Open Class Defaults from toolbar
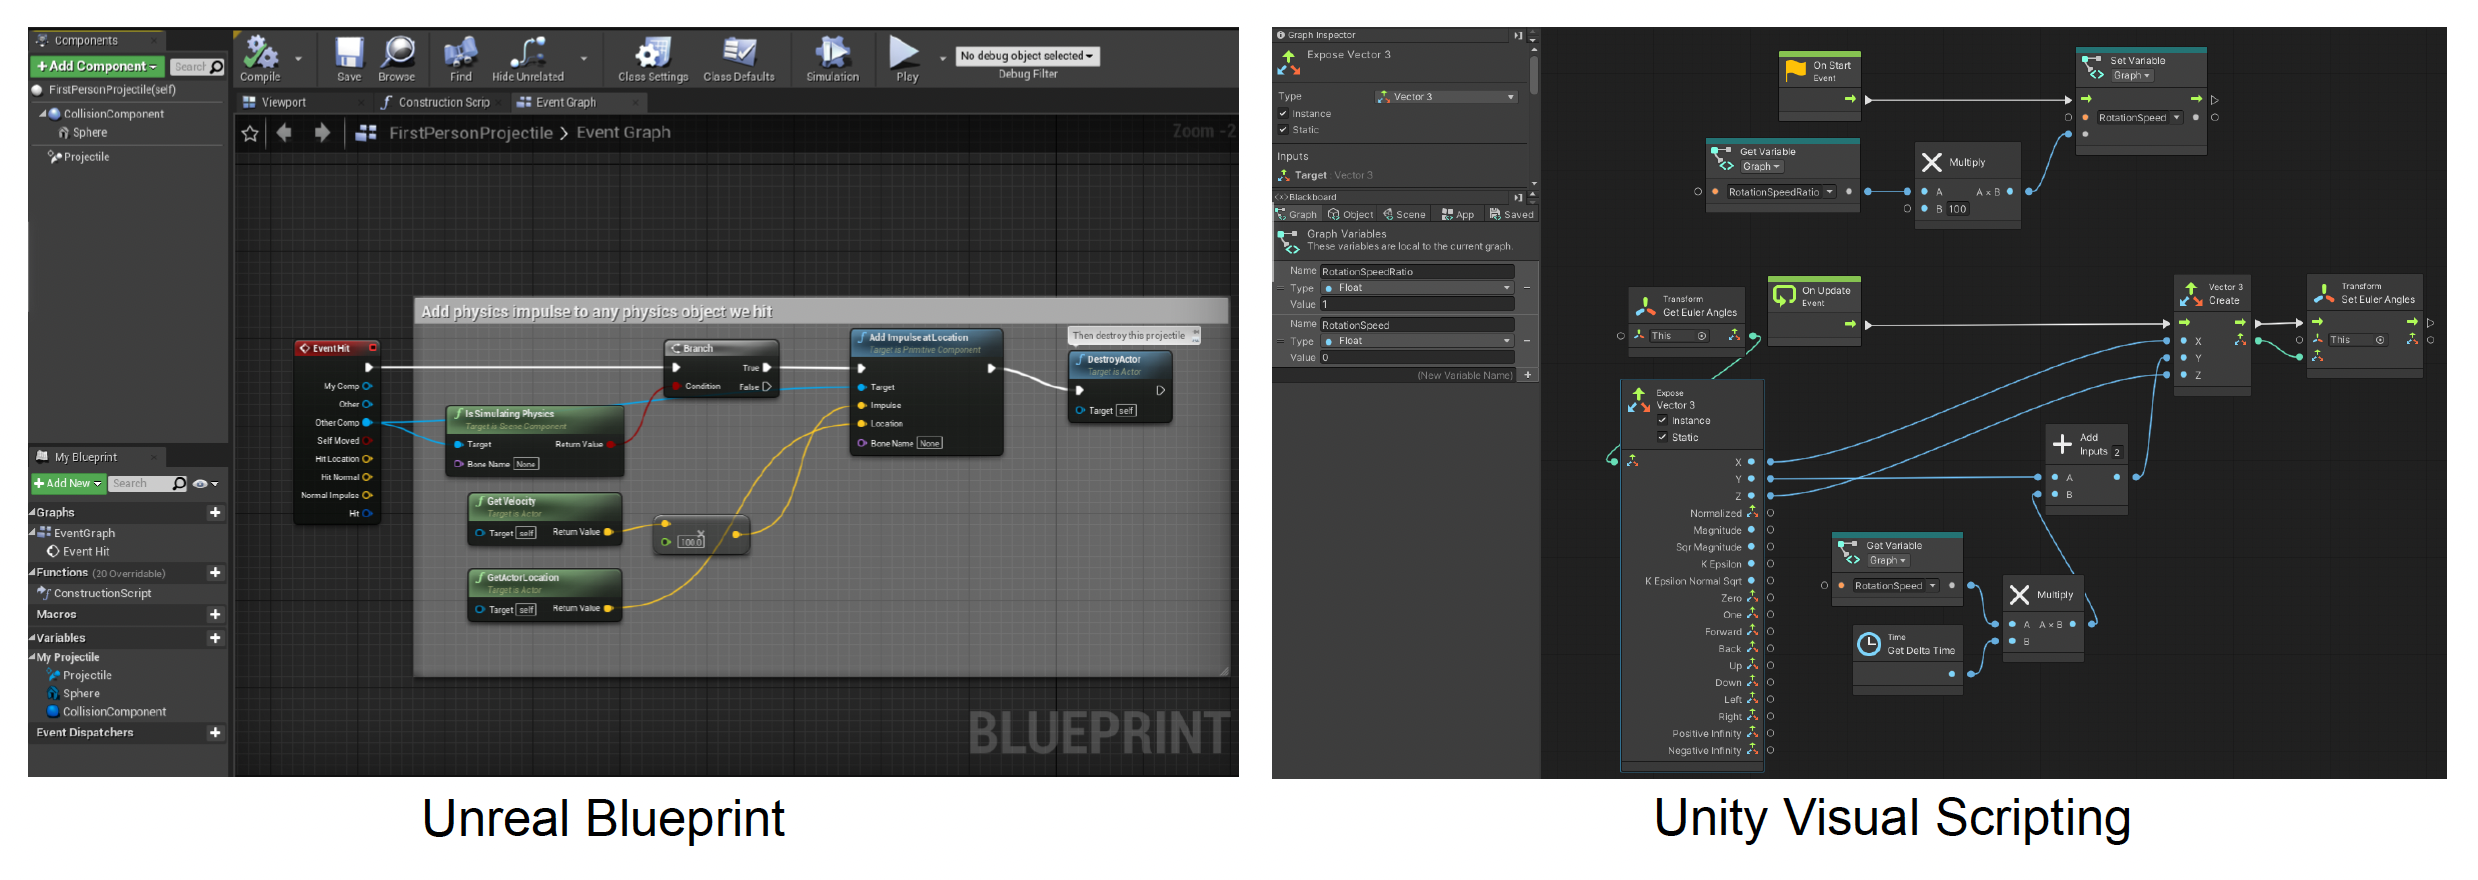The image size is (2478, 880). click(739, 54)
